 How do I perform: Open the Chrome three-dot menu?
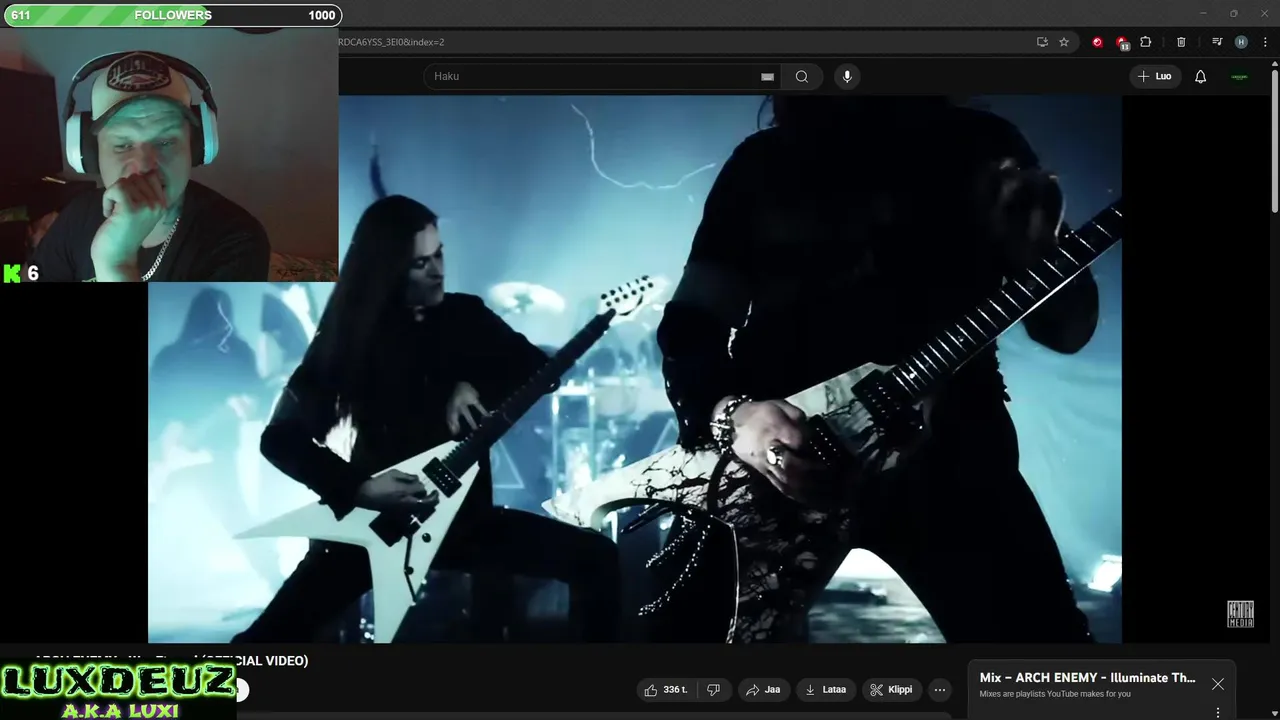click(x=1265, y=42)
